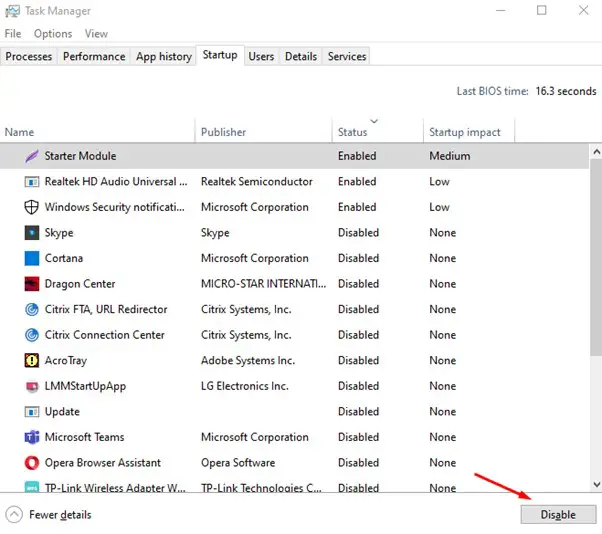Click the Adobe Systems Inc. publisher cell

(248, 360)
